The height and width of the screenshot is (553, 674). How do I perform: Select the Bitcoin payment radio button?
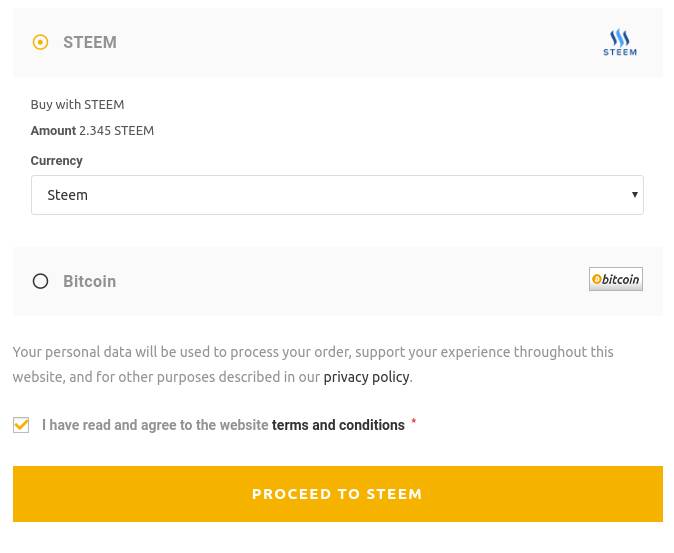click(40, 281)
